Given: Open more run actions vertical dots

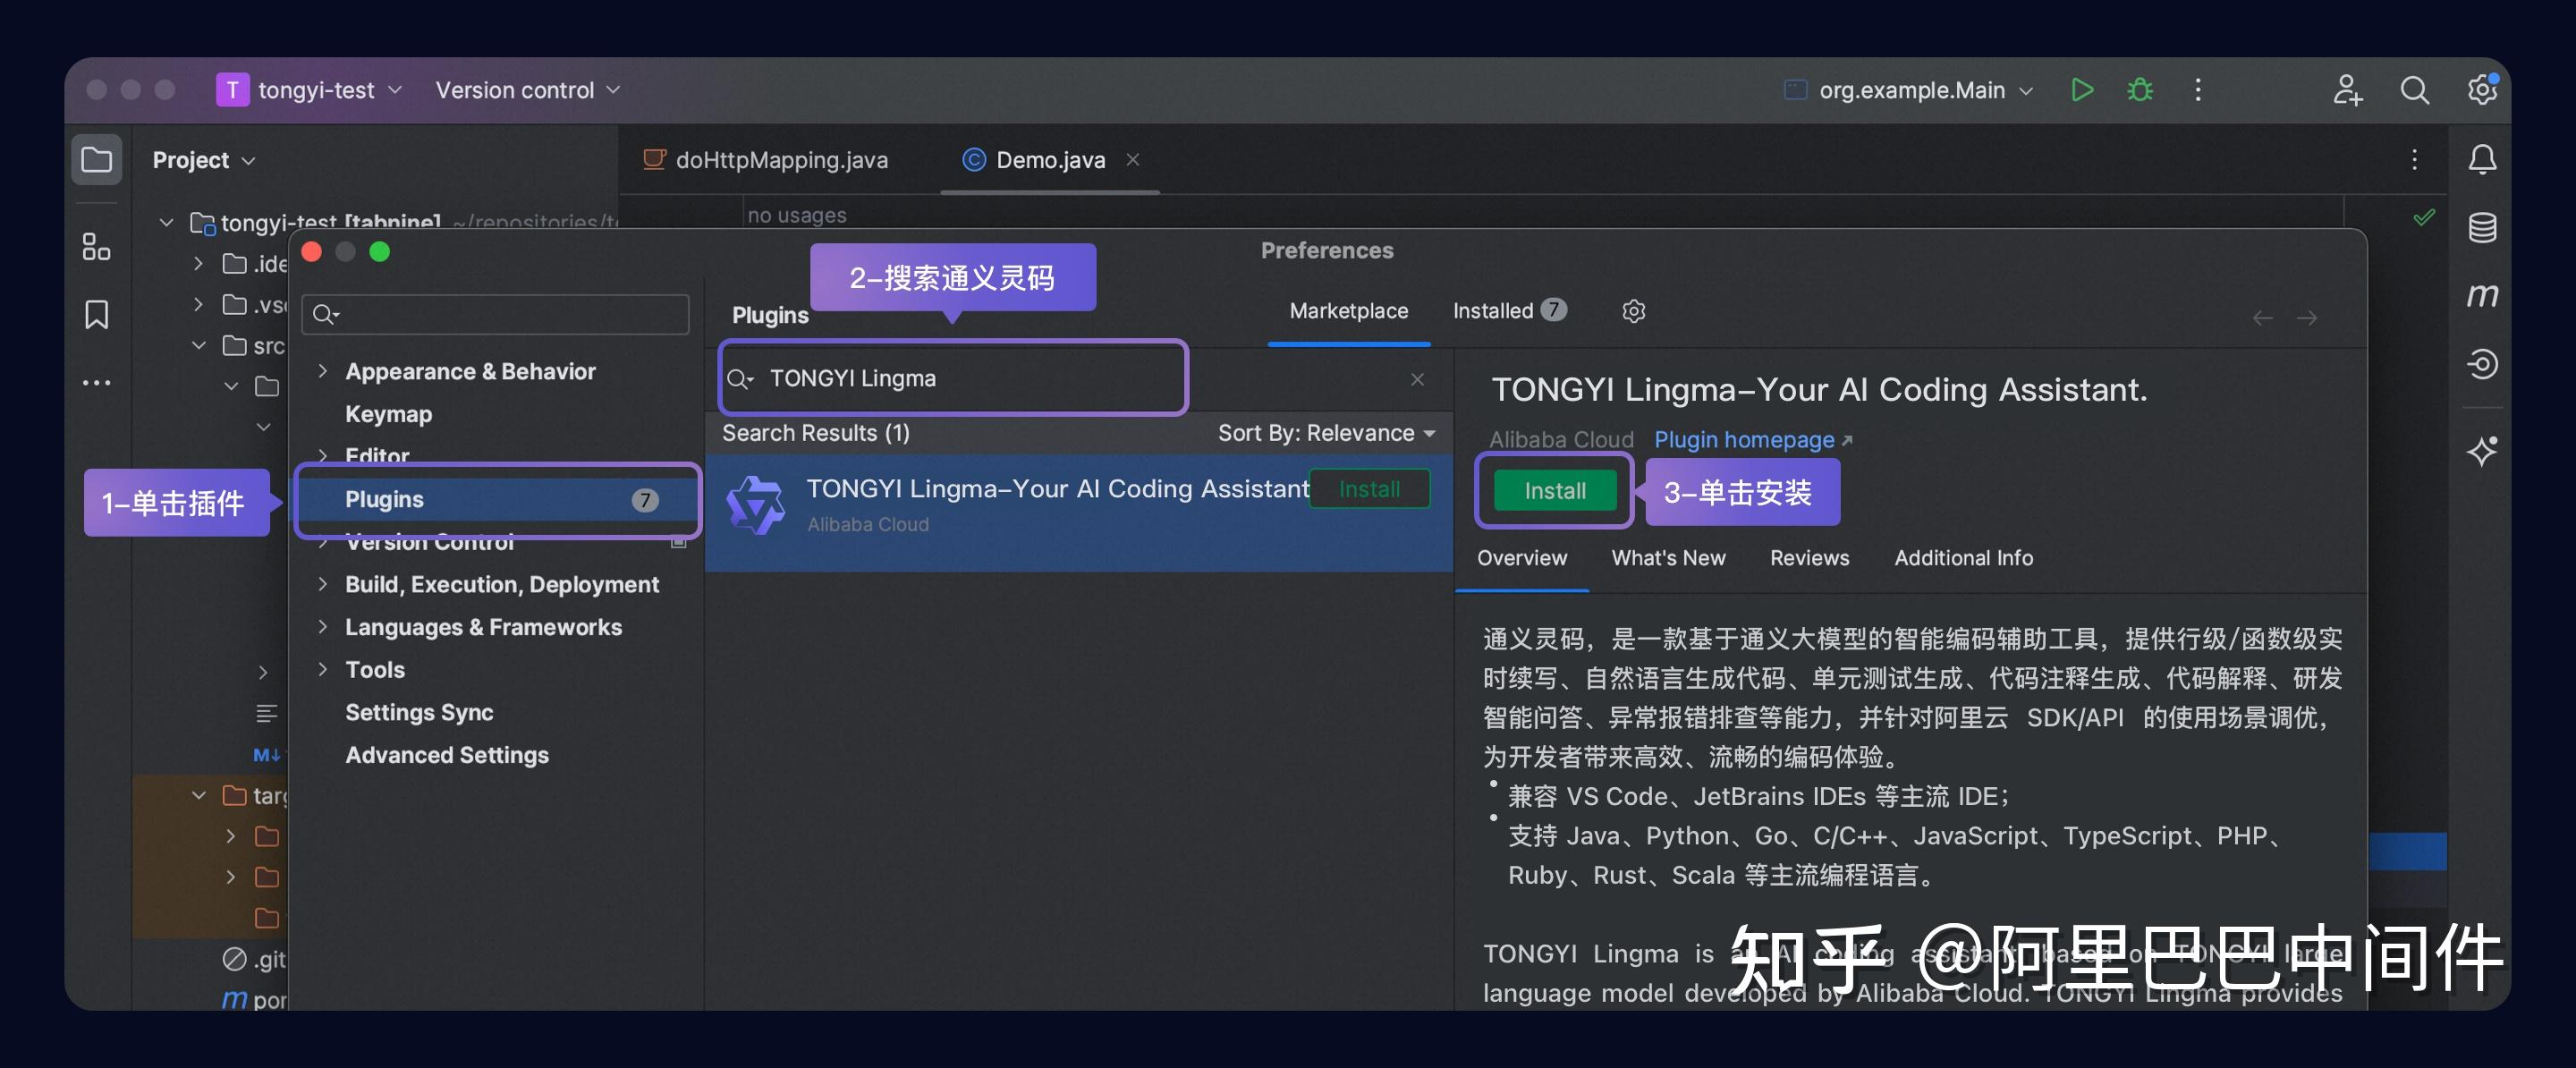Looking at the screenshot, I should [x=2197, y=90].
